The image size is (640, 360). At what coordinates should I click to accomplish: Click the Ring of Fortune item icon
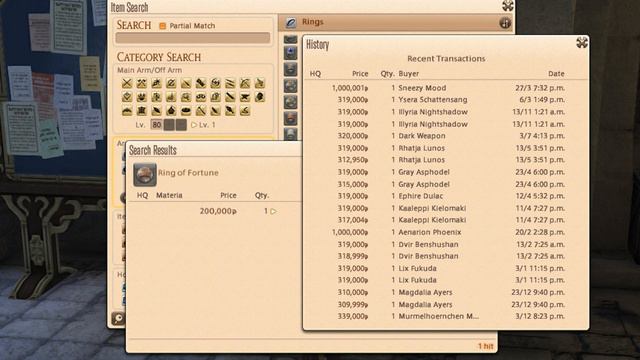(x=145, y=175)
